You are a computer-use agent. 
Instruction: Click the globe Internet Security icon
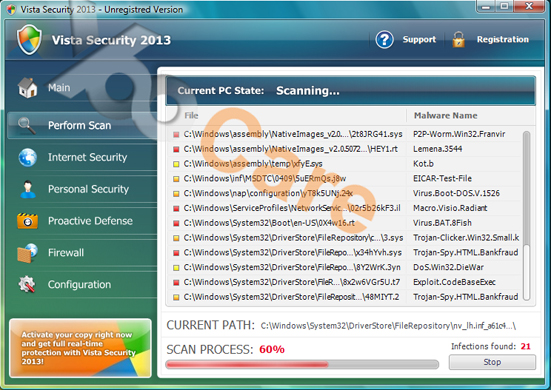[28, 157]
